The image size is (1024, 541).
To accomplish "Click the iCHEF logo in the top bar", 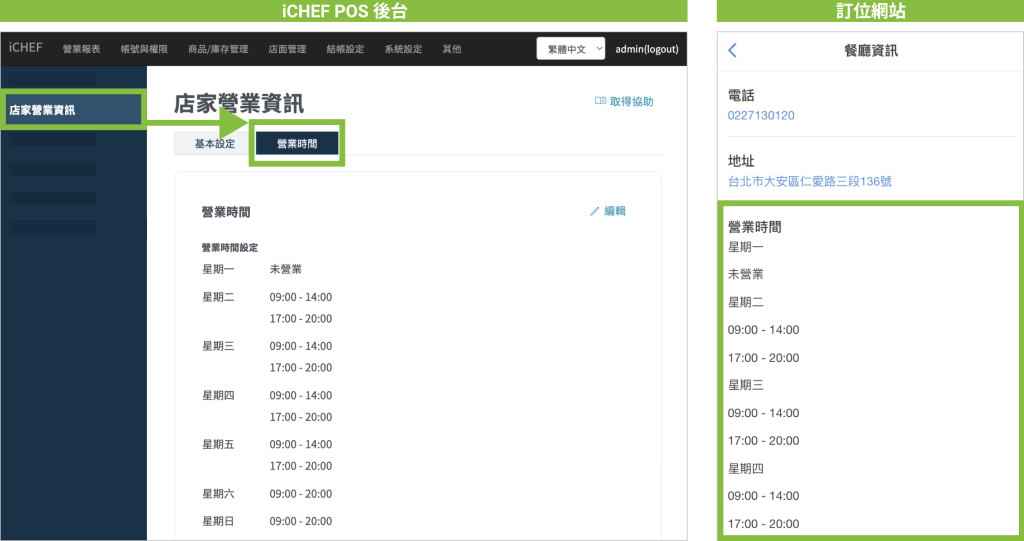I will [25, 48].
